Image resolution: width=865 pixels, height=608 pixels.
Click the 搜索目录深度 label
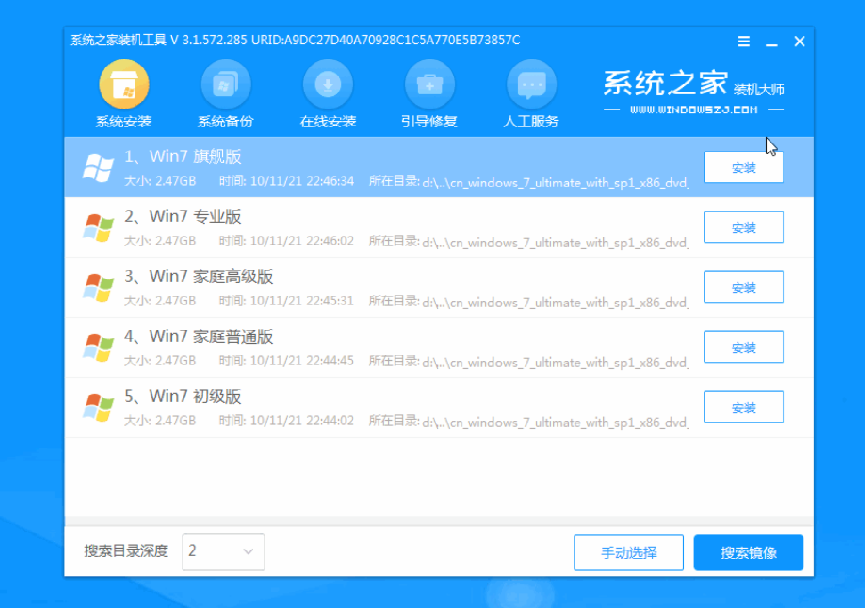(126, 551)
